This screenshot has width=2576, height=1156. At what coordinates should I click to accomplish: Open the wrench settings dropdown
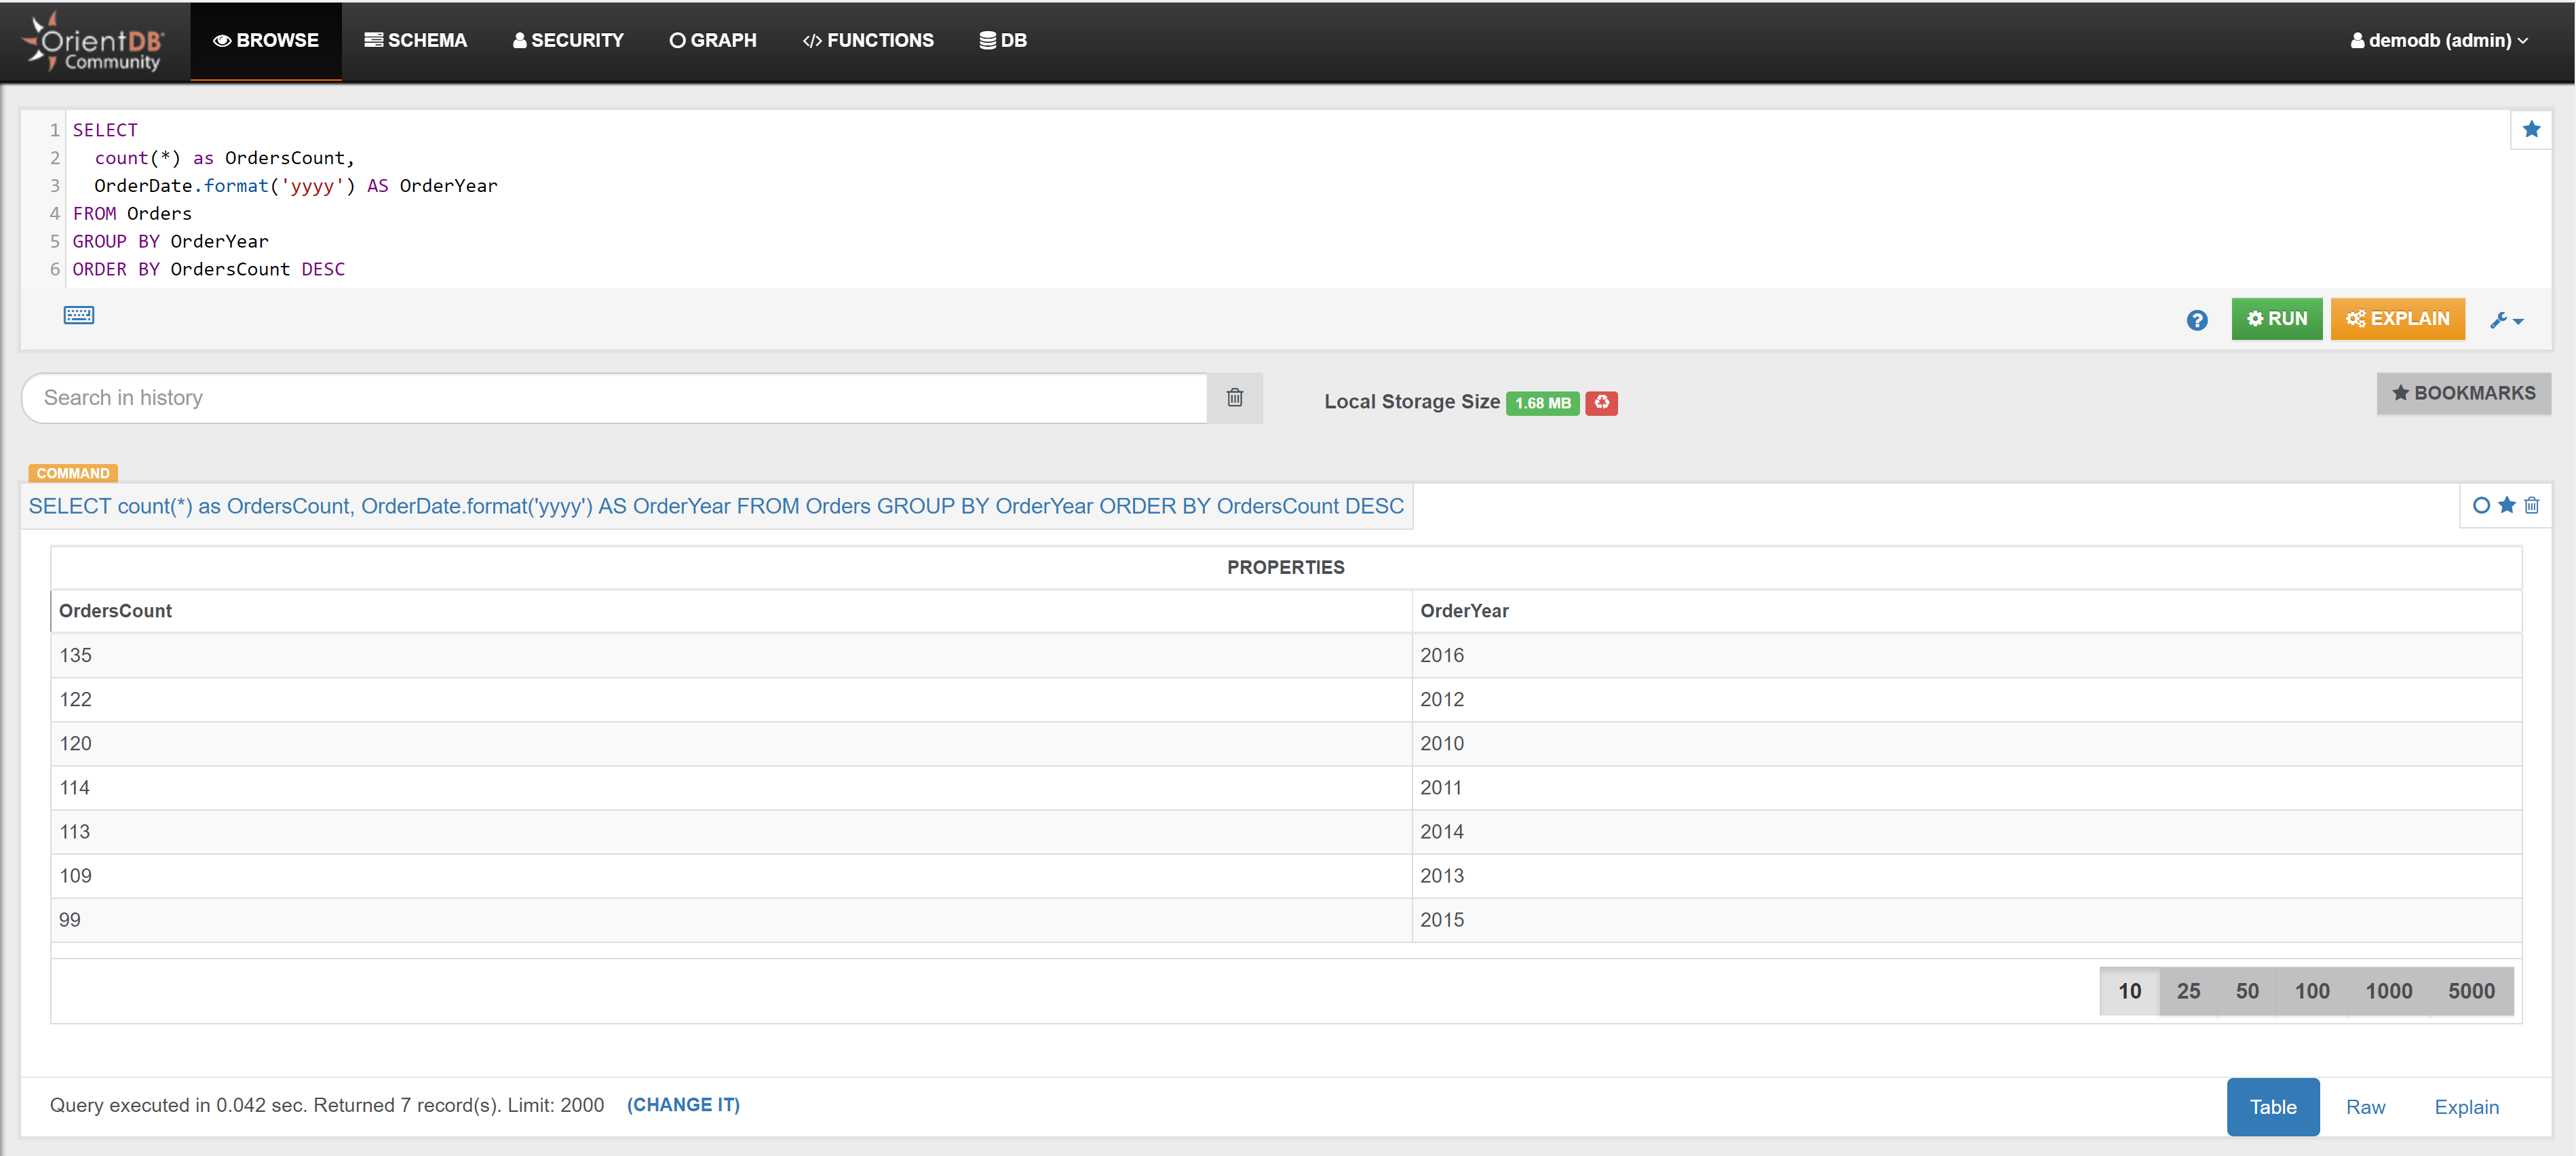(2506, 320)
